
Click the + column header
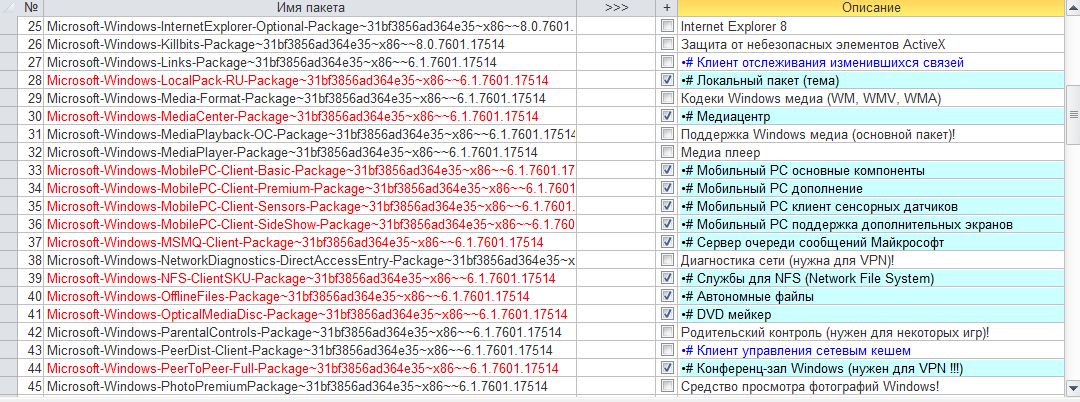pyautogui.click(x=666, y=8)
